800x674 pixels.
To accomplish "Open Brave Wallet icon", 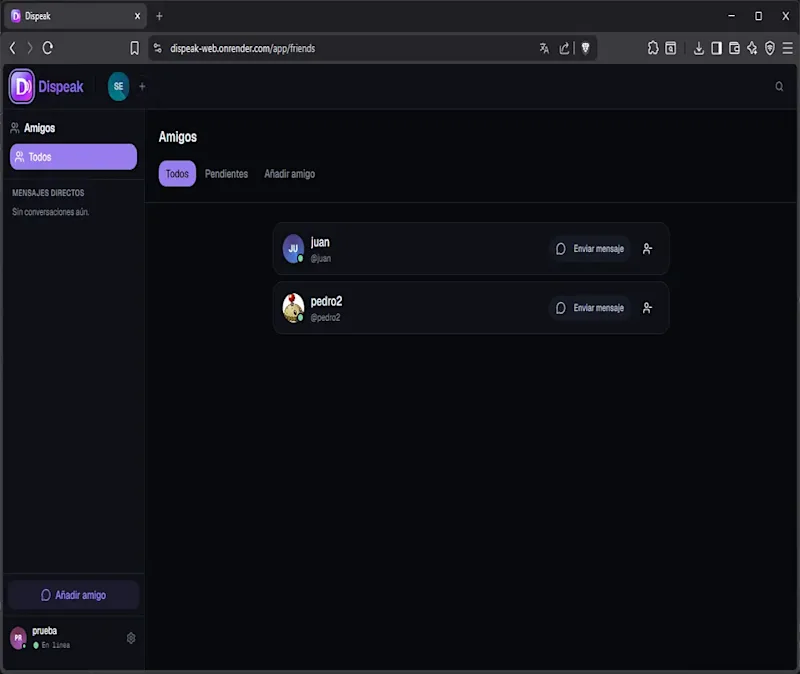I will 734,48.
